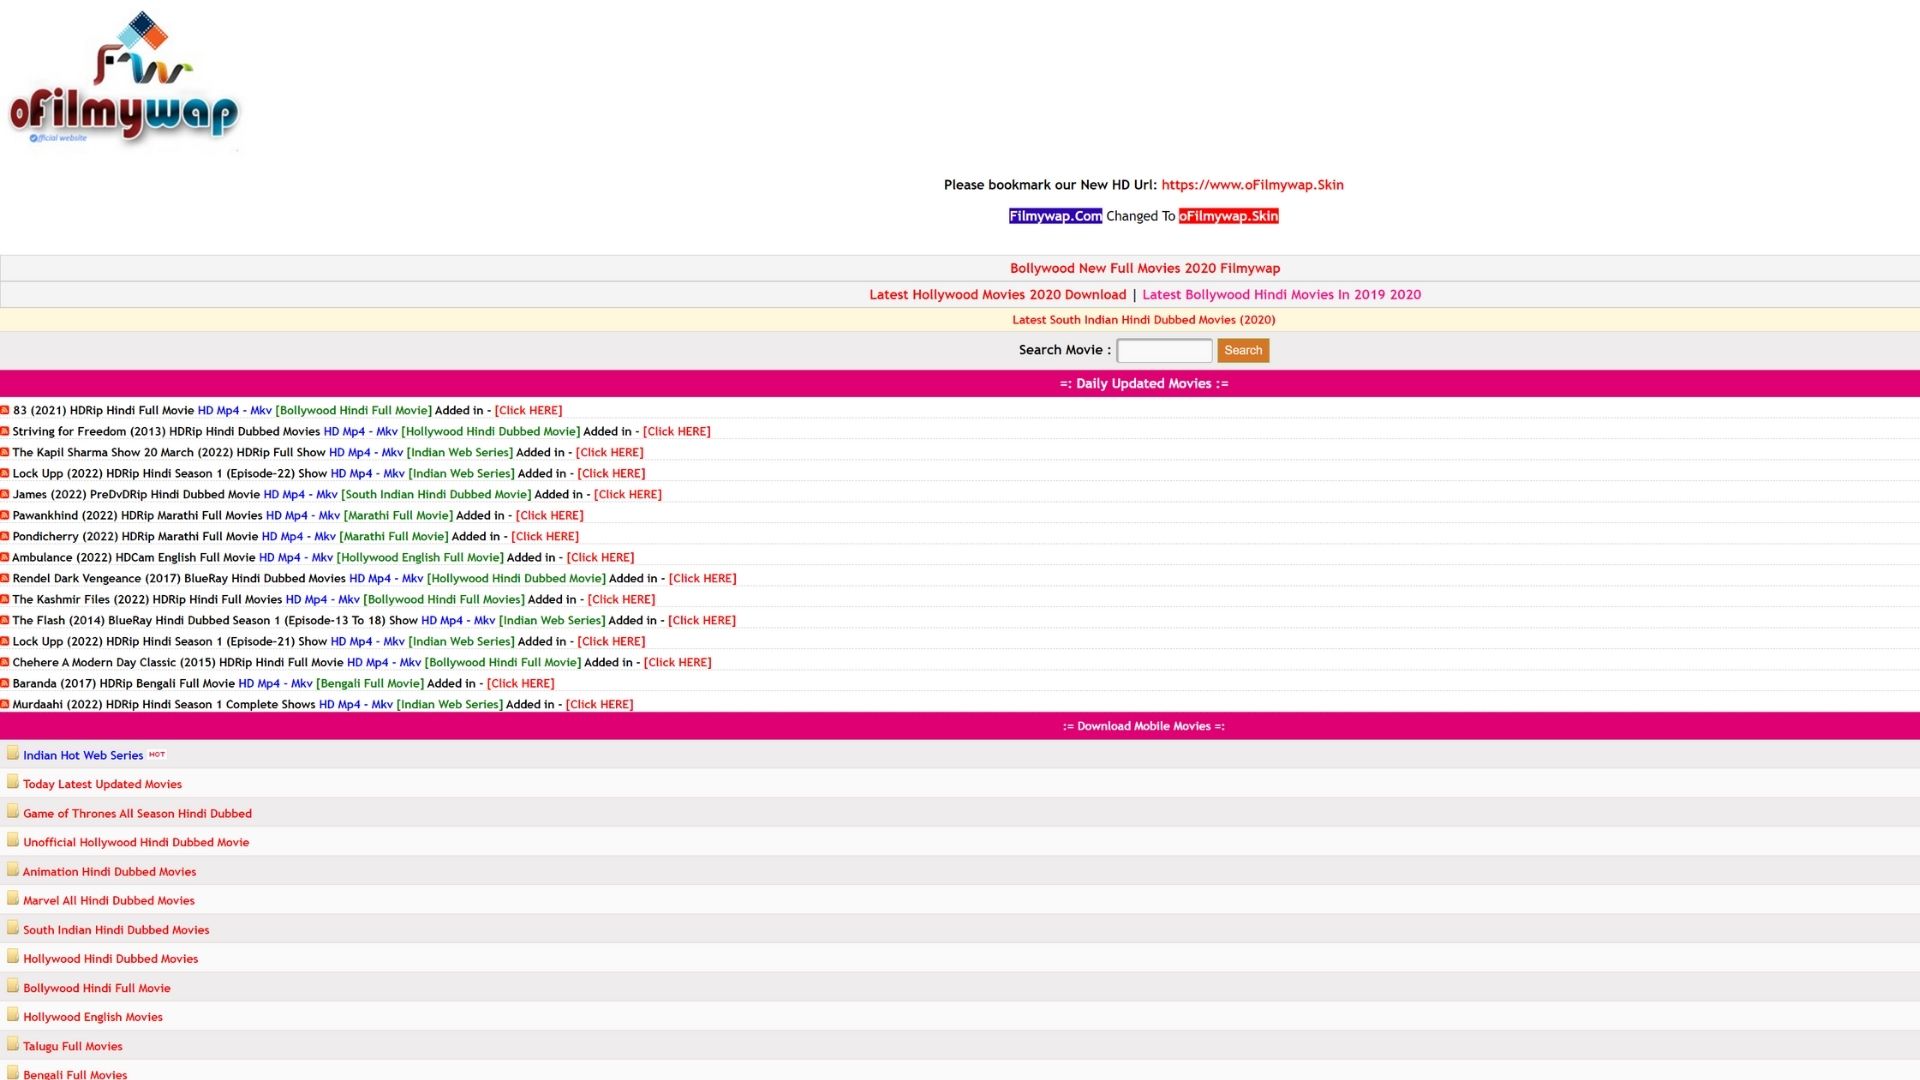Screen dimensions: 1920x1080
Task: Click [Click HERE] for Rendel Dark Vengeance
Action: pyautogui.click(x=702, y=578)
